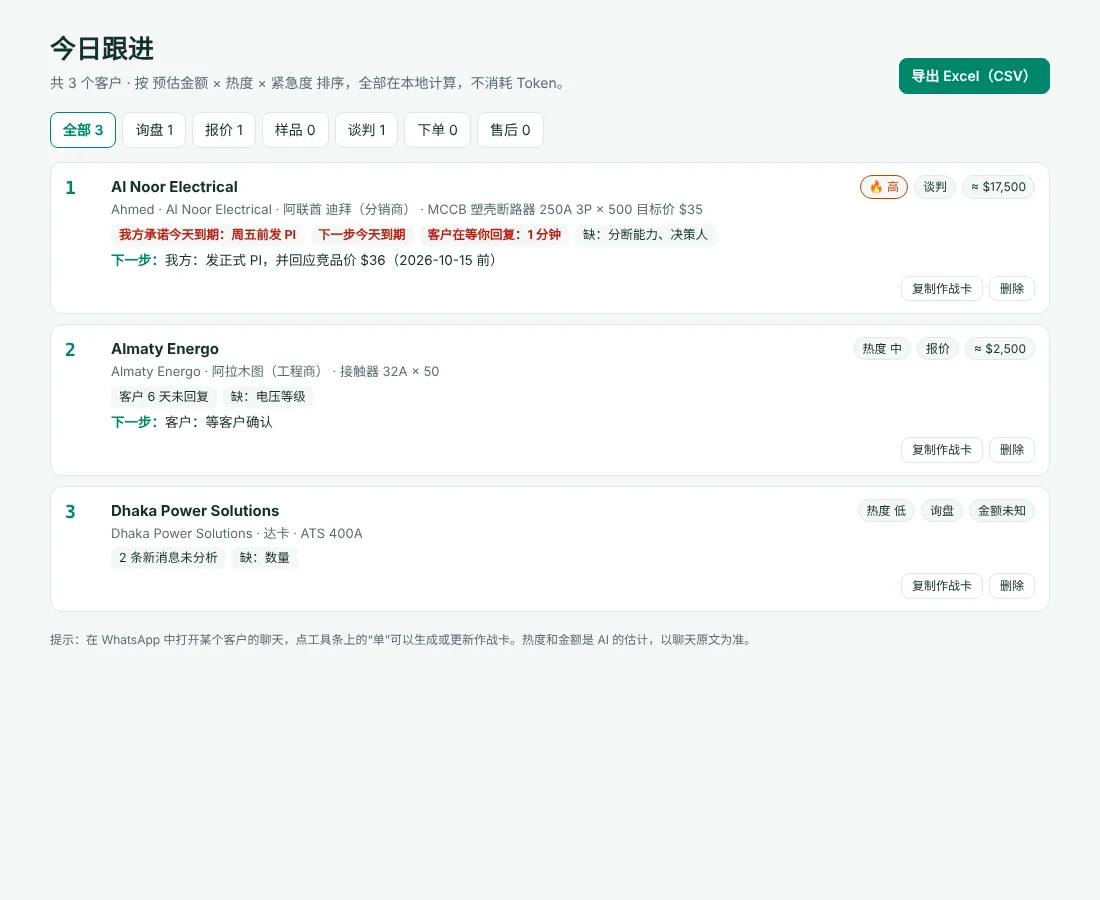This screenshot has height=900, width=1100.
Task: Delete the Almaty Energo customer card
Action: (1012, 450)
